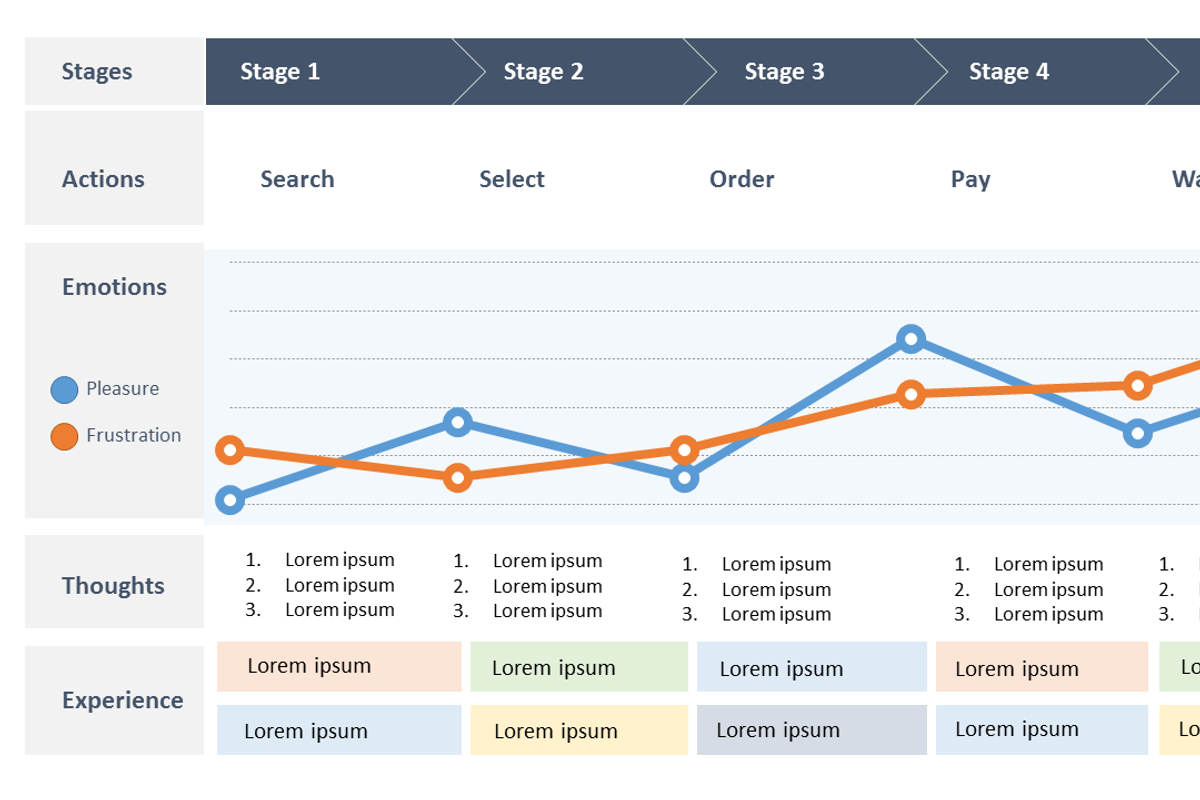Click the Thoughts row label

(x=113, y=586)
